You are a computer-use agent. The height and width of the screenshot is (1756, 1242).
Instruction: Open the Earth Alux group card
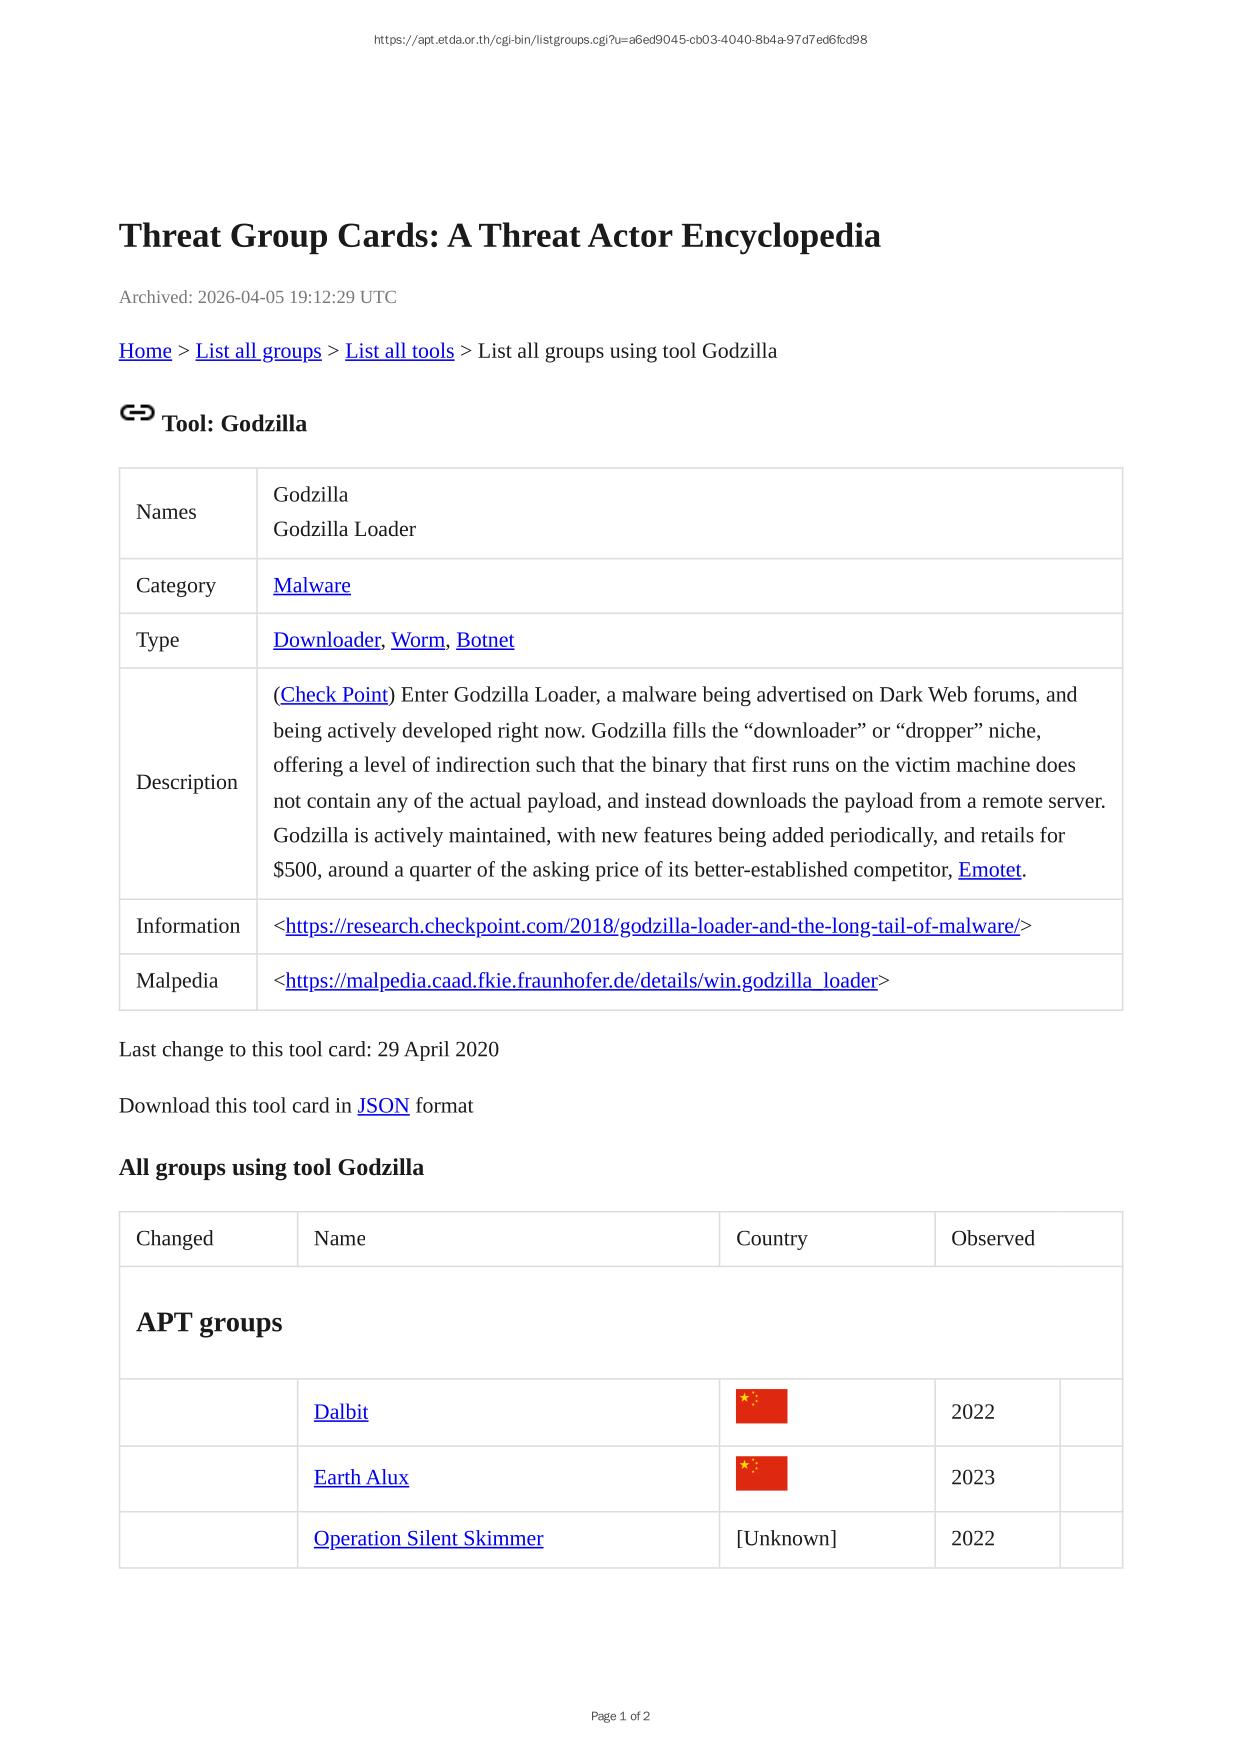pyautogui.click(x=361, y=1478)
